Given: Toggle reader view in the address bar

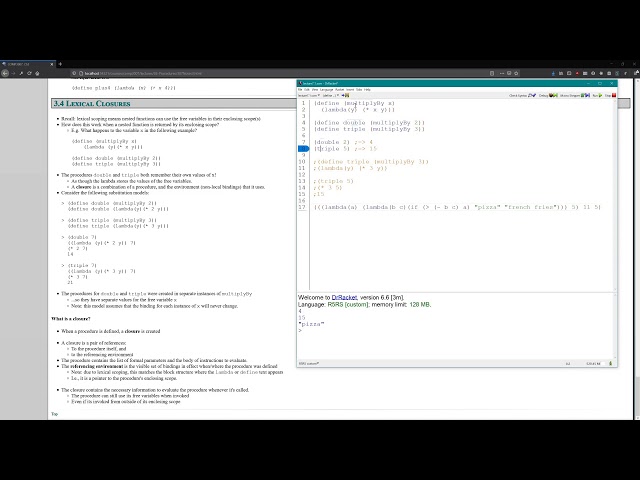Looking at the screenshot, I should coord(492,73).
